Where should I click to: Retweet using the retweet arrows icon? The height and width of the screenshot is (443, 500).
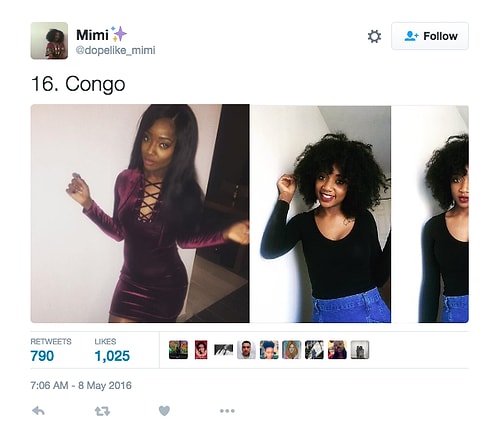[x=102, y=411]
